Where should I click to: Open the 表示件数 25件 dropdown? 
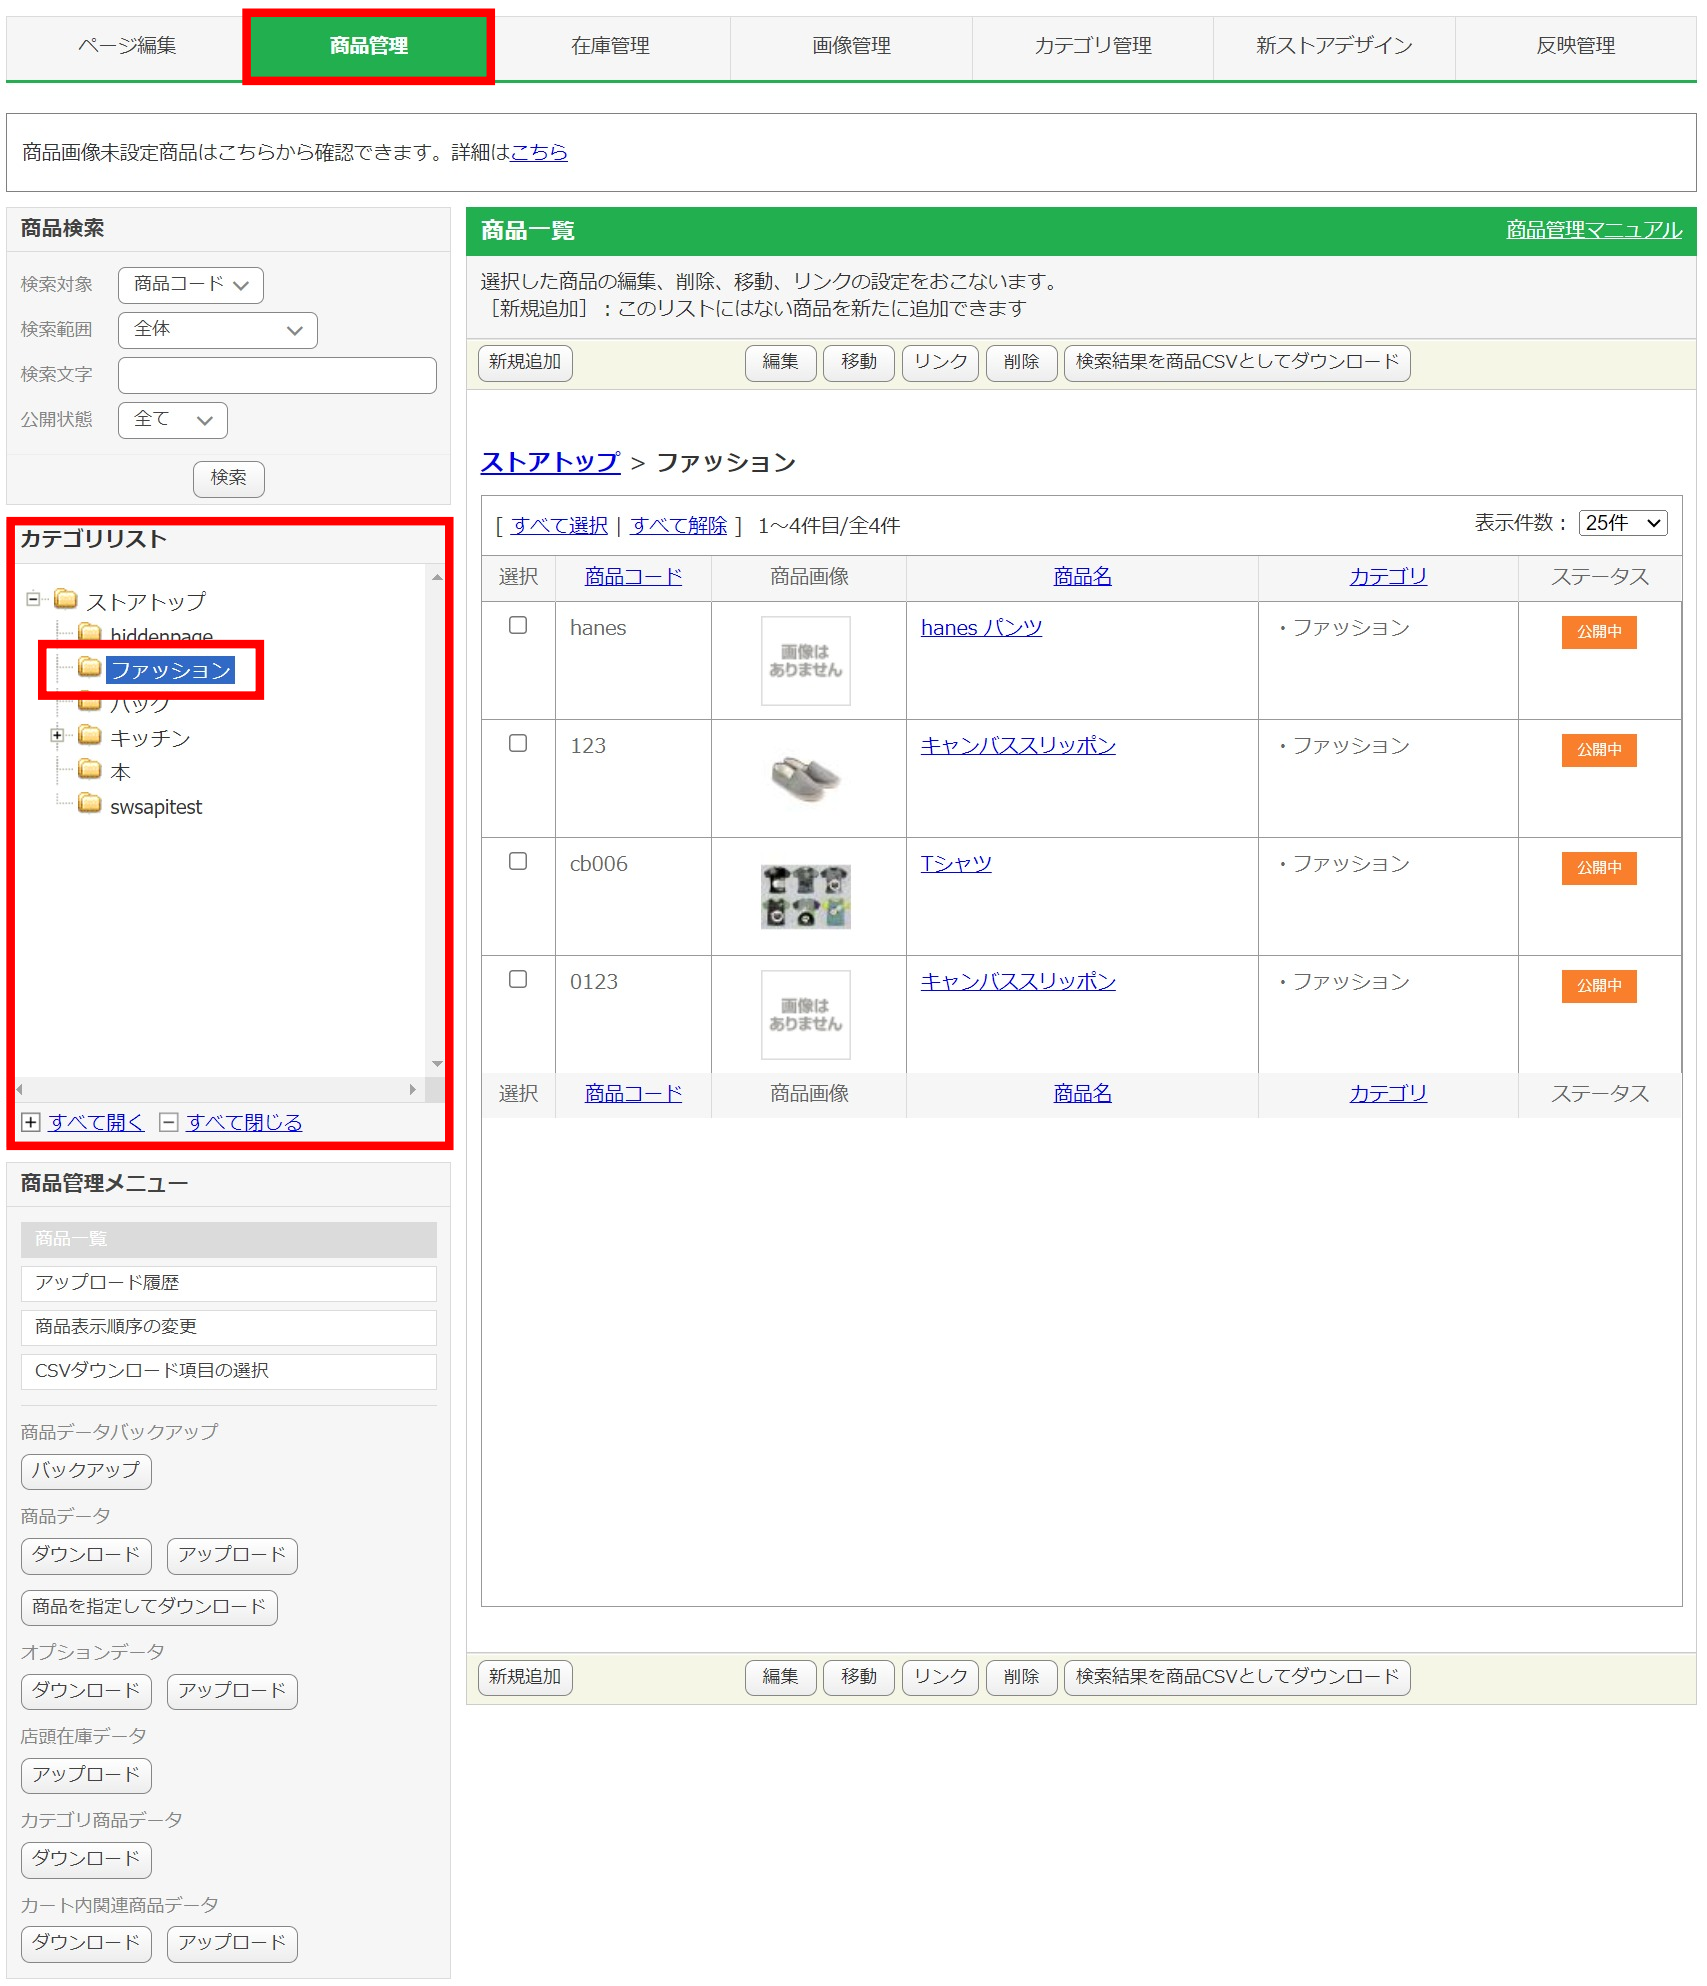pos(1623,523)
